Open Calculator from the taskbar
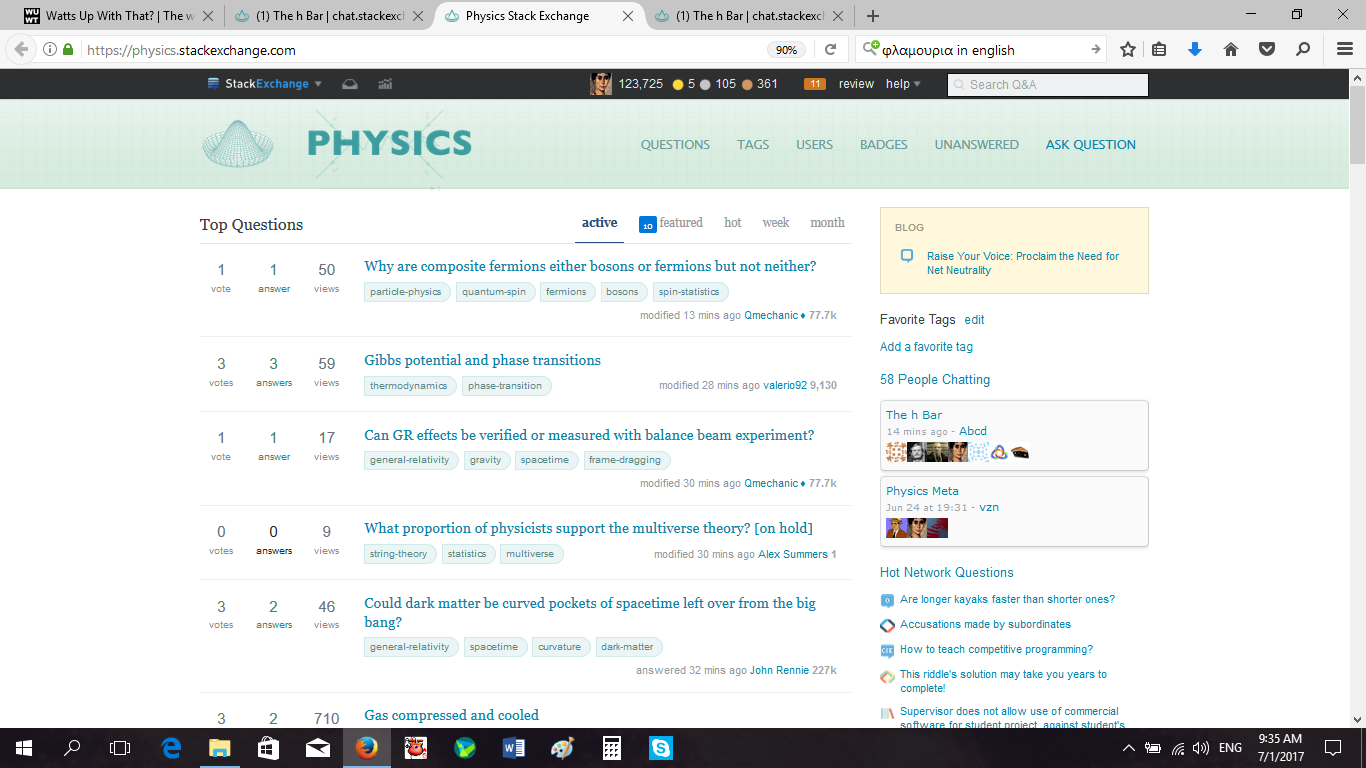Viewport: 1366px width, 768px height. 611,747
